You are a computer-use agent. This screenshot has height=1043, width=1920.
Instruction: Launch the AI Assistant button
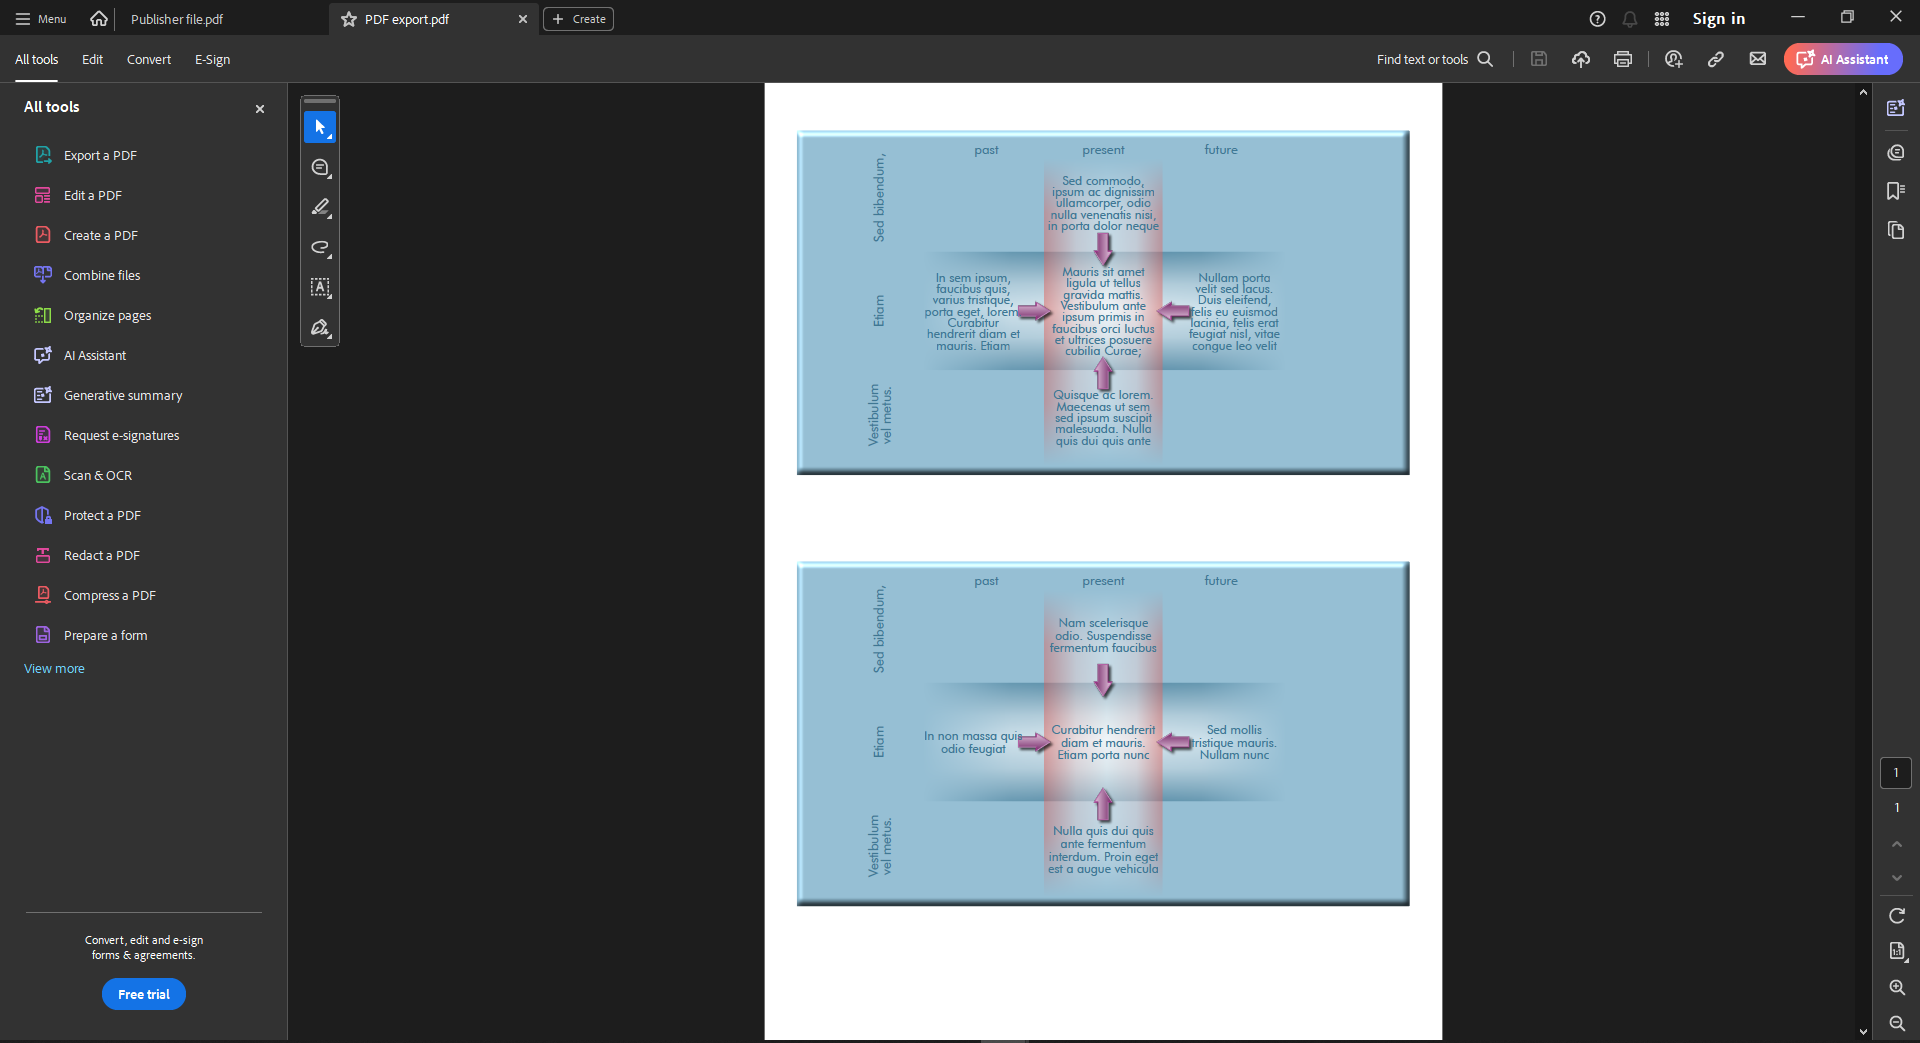click(1843, 59)
